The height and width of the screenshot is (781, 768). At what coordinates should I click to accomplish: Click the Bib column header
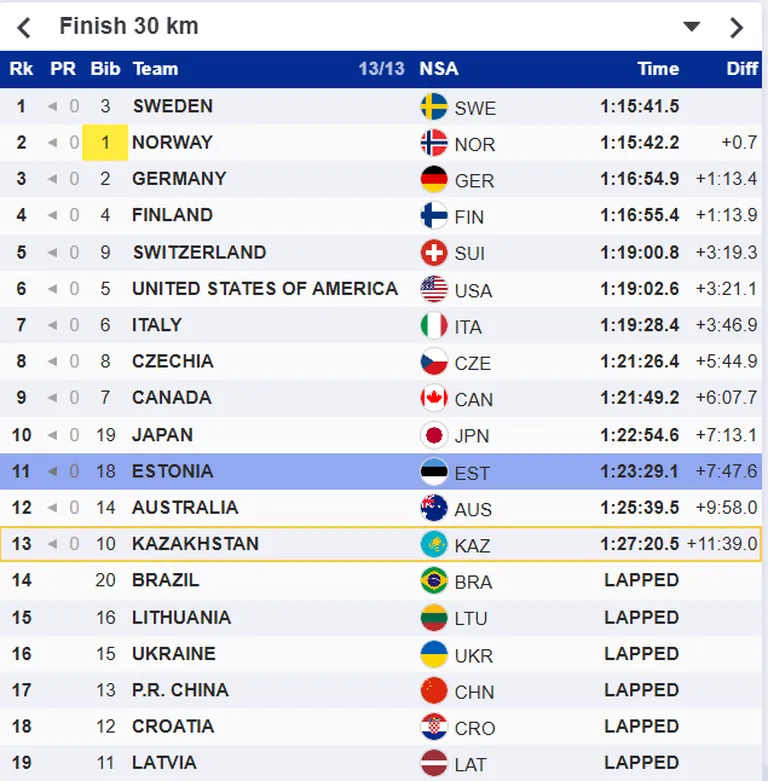105,69
